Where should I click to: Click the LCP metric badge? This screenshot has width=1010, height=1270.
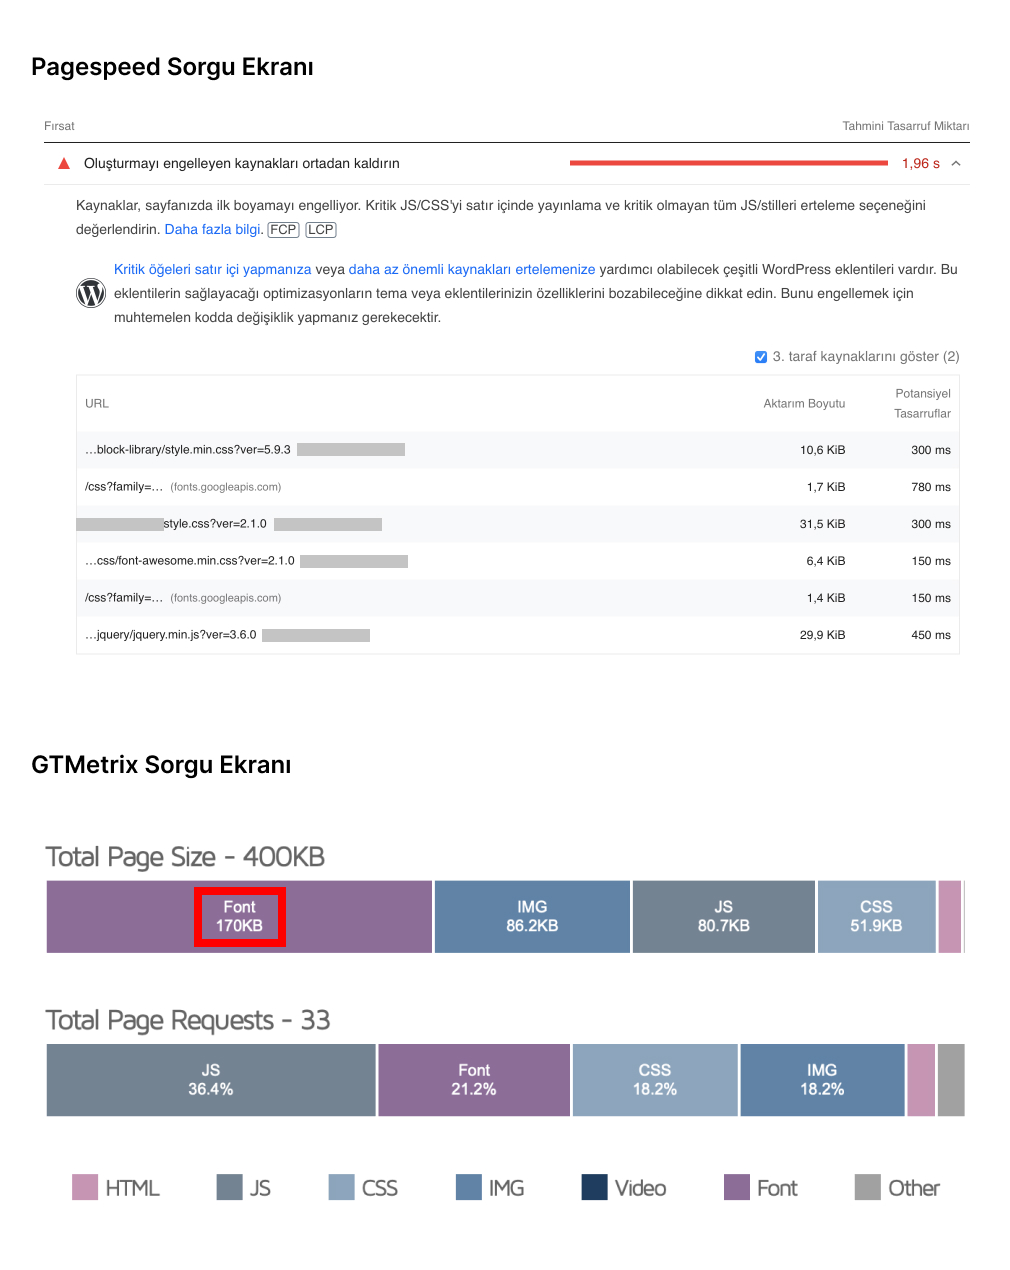(321, 230)
